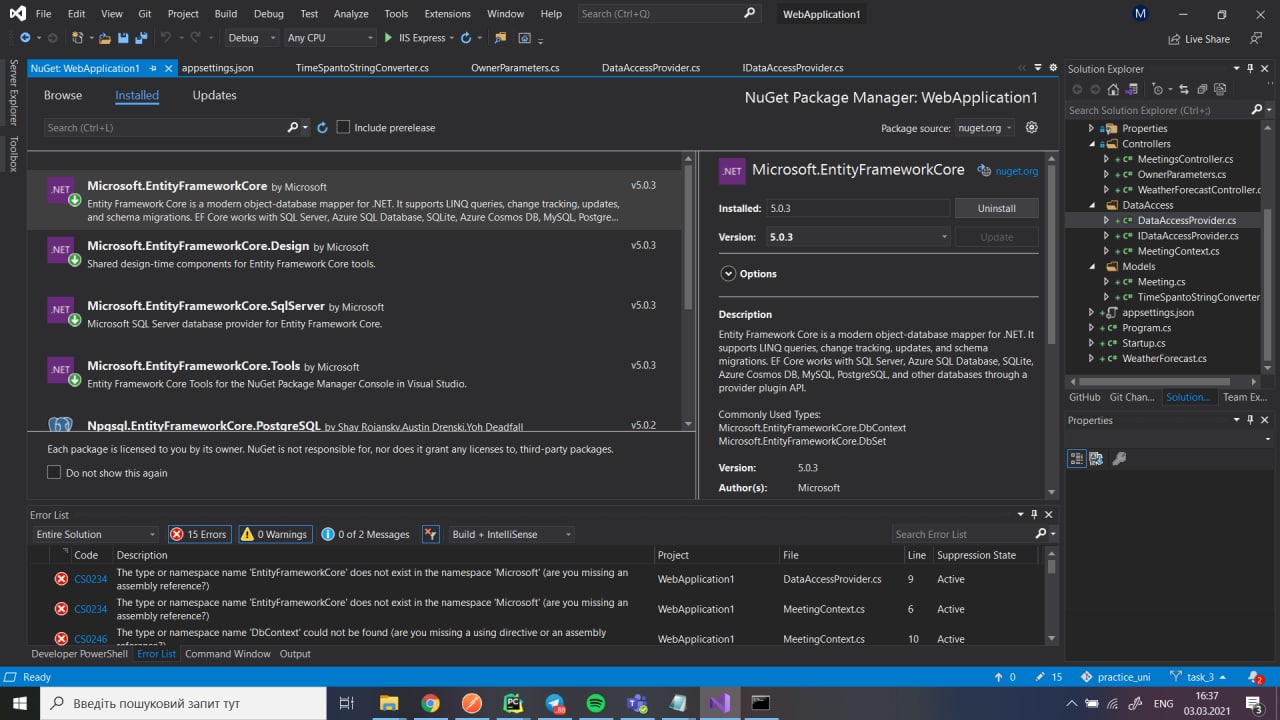Image resolution: width=1280 pixels, height=720 pixels.
Task: Collapse the Models folder node
Action: pyautogui.click(x=1092, y=267)
